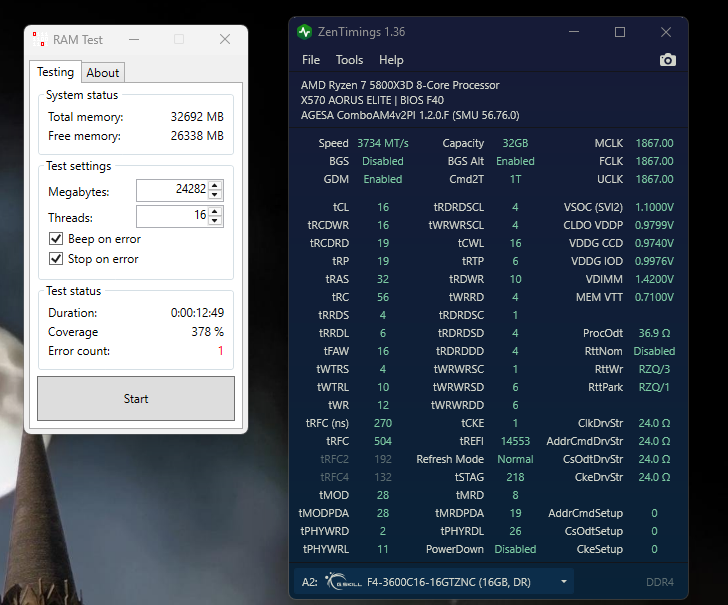Image resolution: width=728 pixels, height=605 pixels.
Task: Click the tCL value 16
Action: point(383,207)
